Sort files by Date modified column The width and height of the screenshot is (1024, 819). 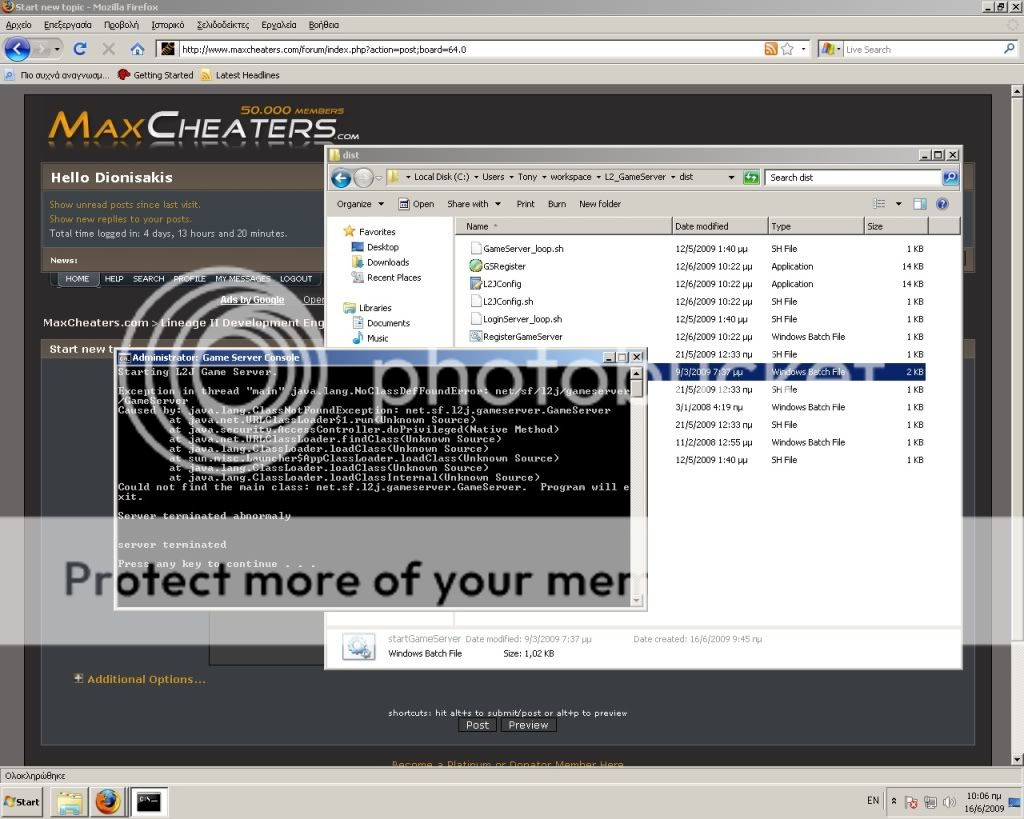(x=702, y=227)
